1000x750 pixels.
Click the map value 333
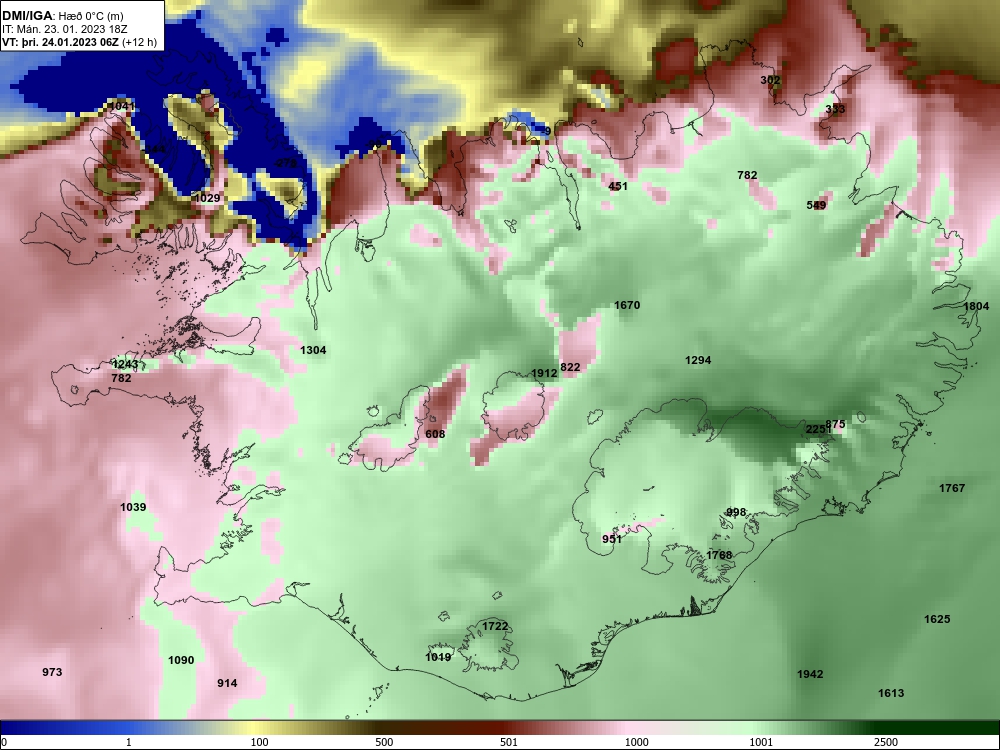coord(835,109)
